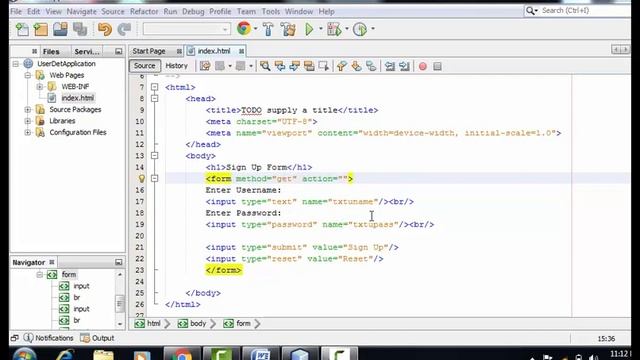Click the Next Bookmark icon
The height and width of the screenshot is (360, 640).
(x=356, y=66)
